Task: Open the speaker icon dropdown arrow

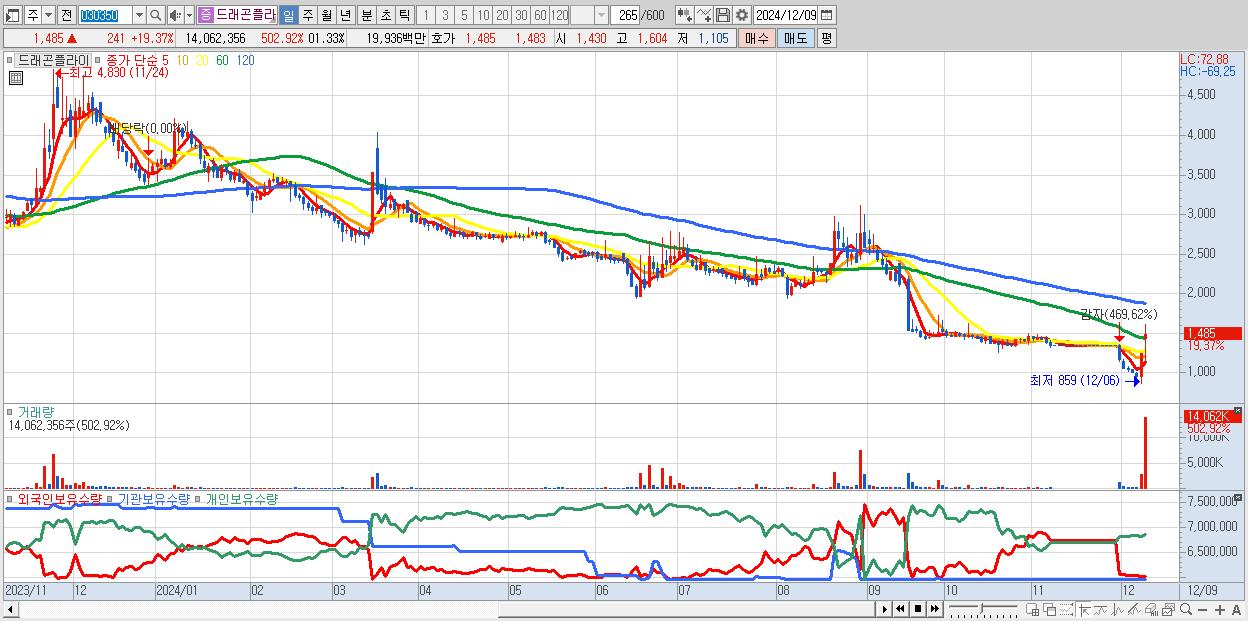Action: (189, 15)
